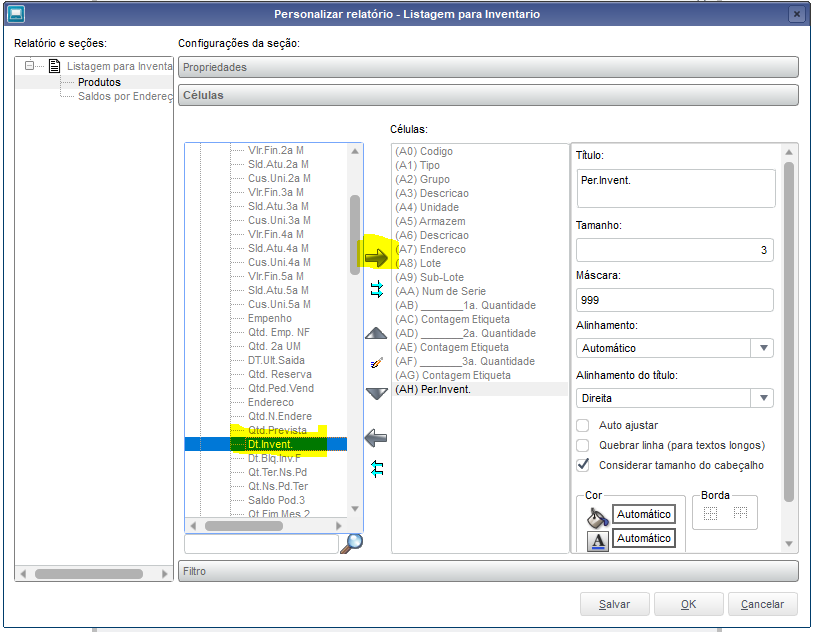Click the second border style icon
Image resolution: width=817 pixels, height=632 pixels.
coord(740,513)
